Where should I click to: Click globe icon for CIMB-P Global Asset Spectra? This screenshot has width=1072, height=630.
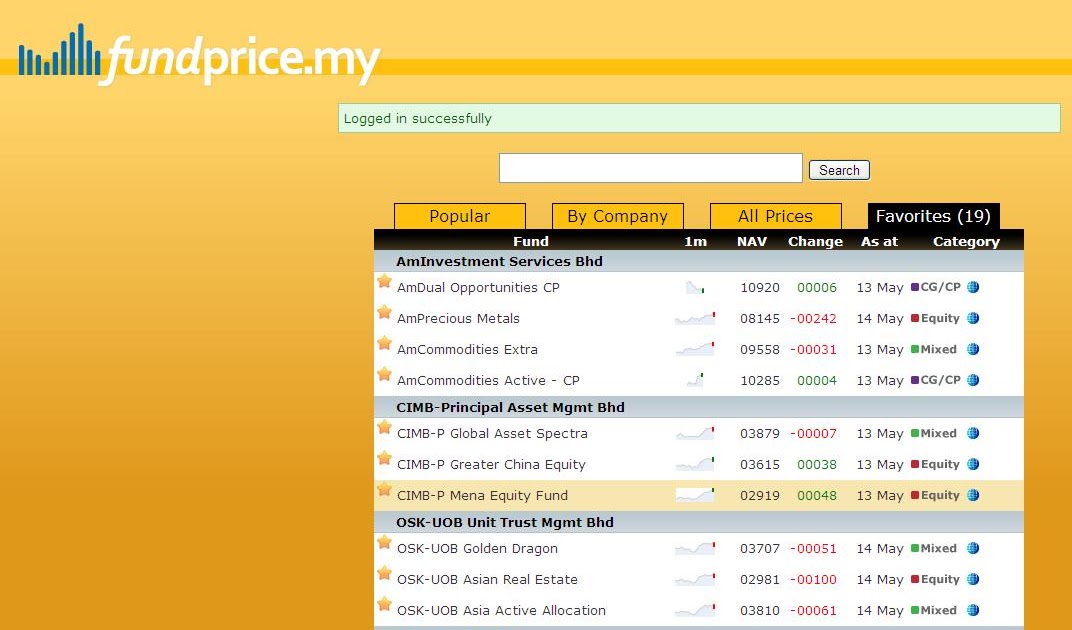(973, 433)
